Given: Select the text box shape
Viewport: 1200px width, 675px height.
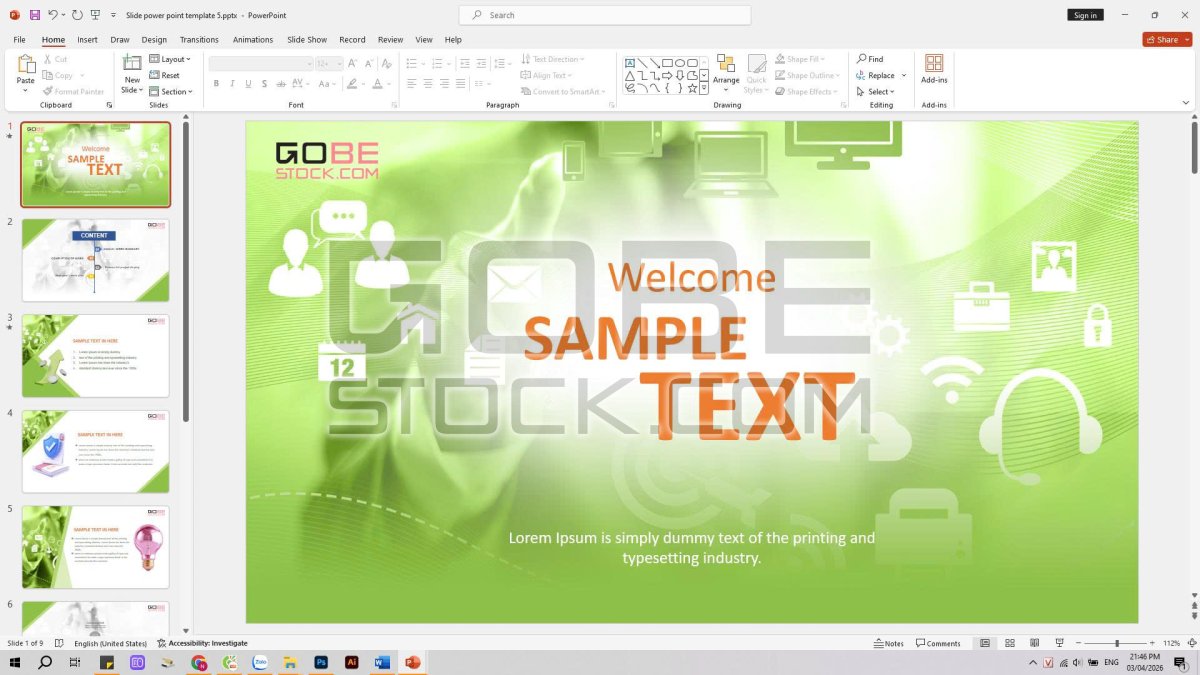Looking at the screenshot, I should click(630, 63).
